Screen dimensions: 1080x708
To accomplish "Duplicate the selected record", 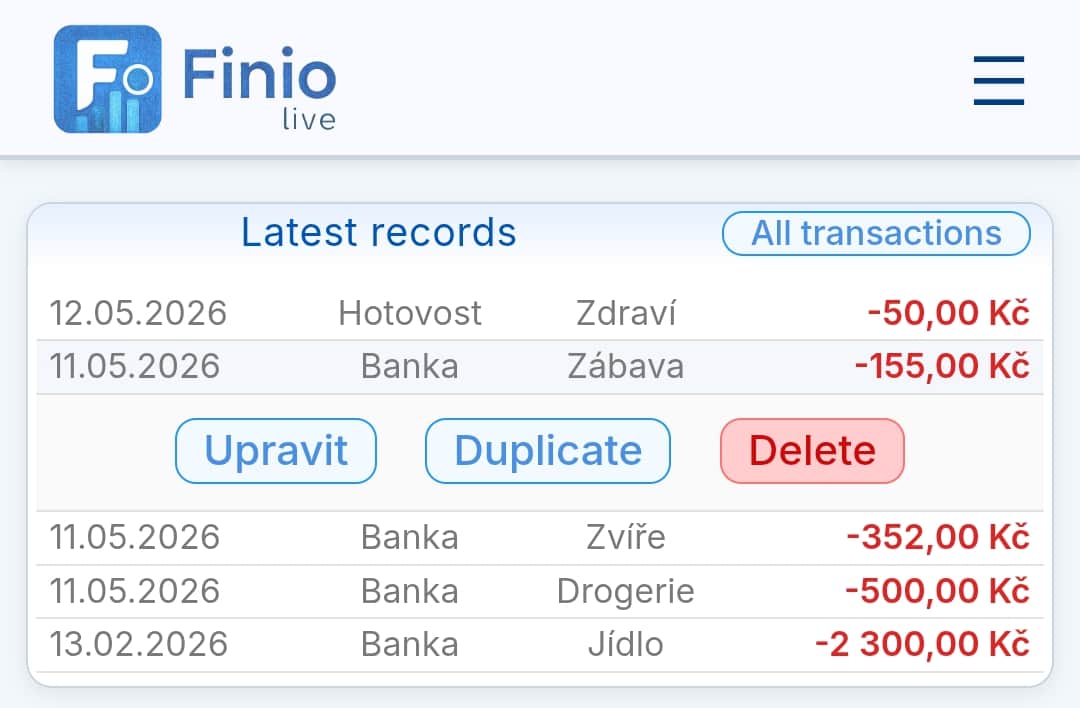I will point(548,451).
